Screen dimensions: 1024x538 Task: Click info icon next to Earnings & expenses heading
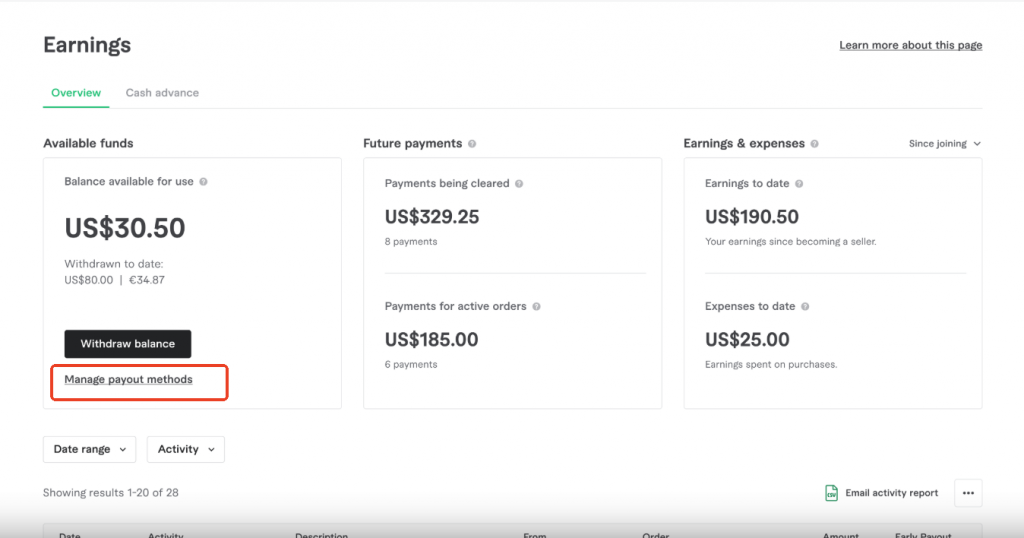pos(815,144)
